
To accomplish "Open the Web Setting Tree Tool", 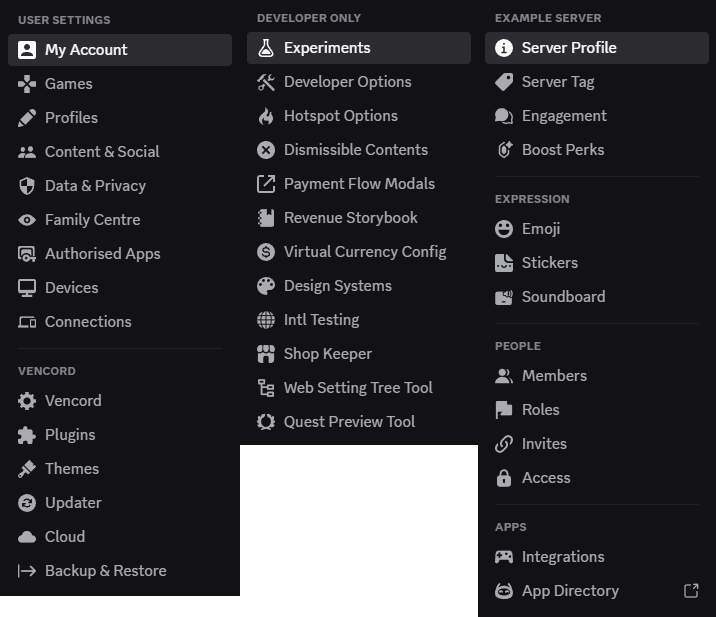I will 359,388.
